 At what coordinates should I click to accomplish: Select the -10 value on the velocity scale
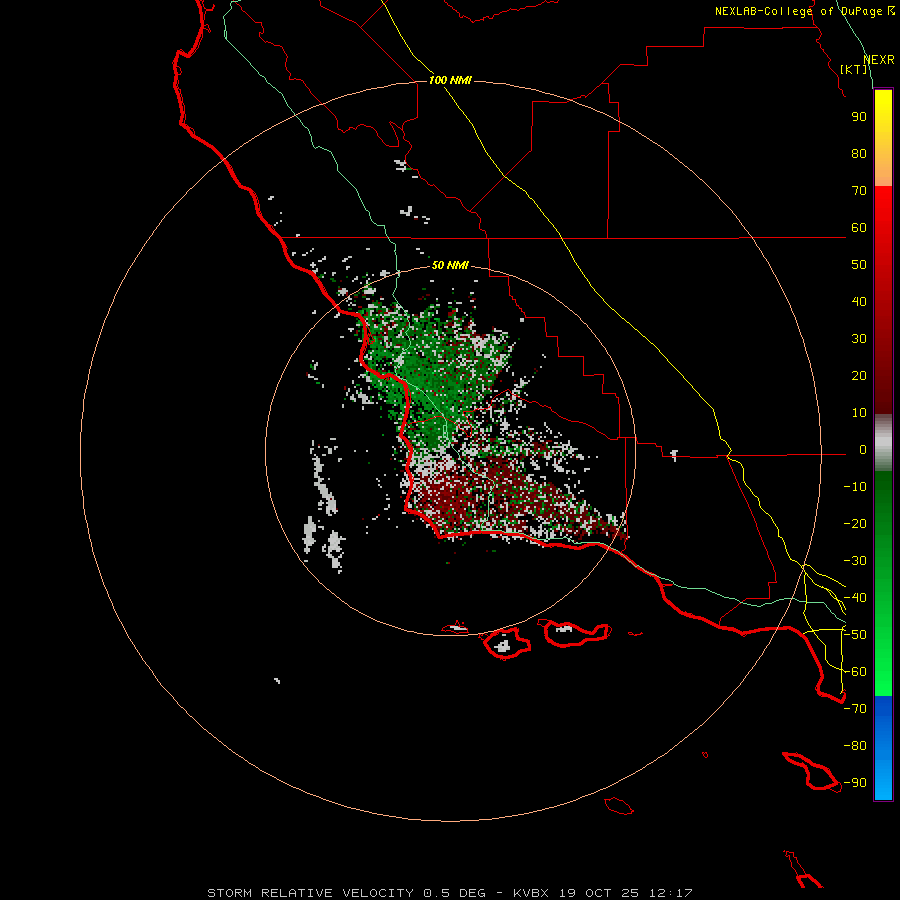(855, 487)
